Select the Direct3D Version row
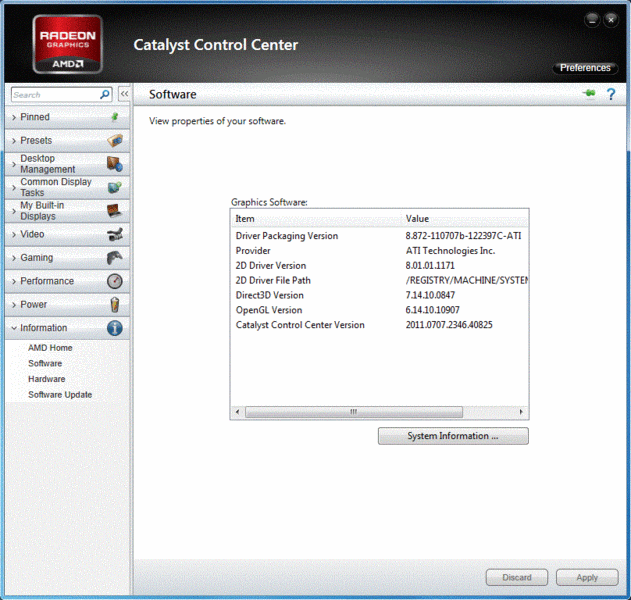Image resolution: width=631 pixels, height=600 pixels. (x=379, y=295)
